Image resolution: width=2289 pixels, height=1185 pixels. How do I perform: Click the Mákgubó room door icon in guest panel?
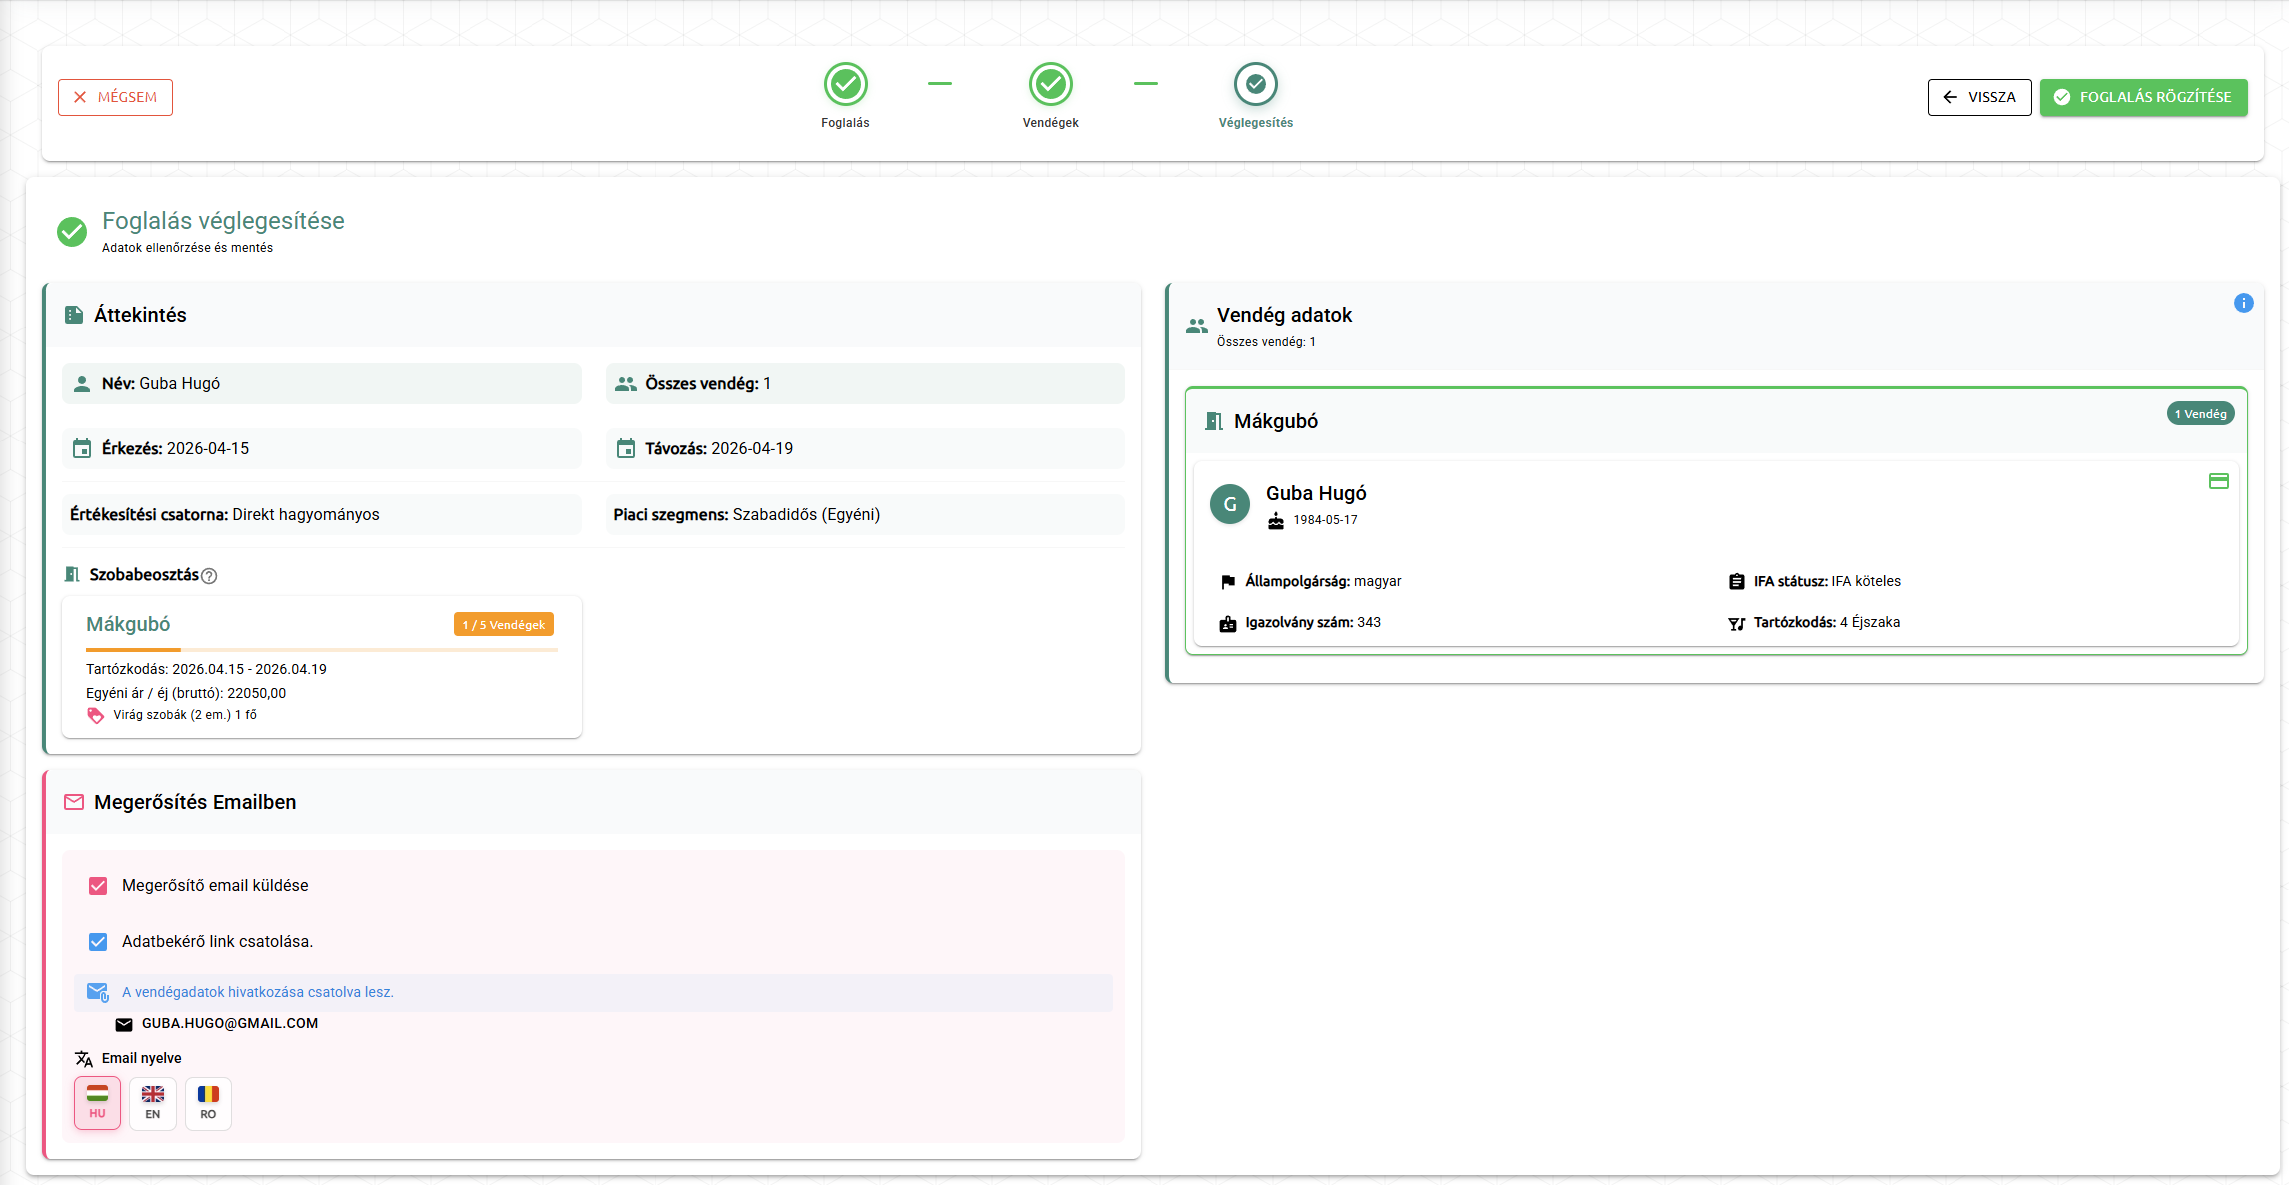point(1213,421)
